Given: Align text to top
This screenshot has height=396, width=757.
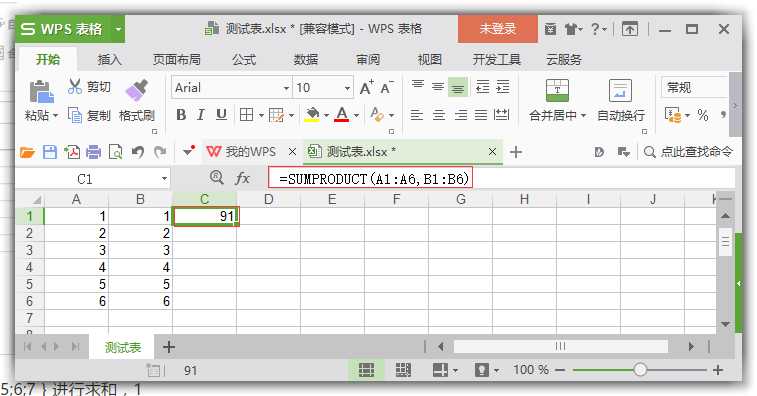Looking at the screenshot, I should click(418, 86).
